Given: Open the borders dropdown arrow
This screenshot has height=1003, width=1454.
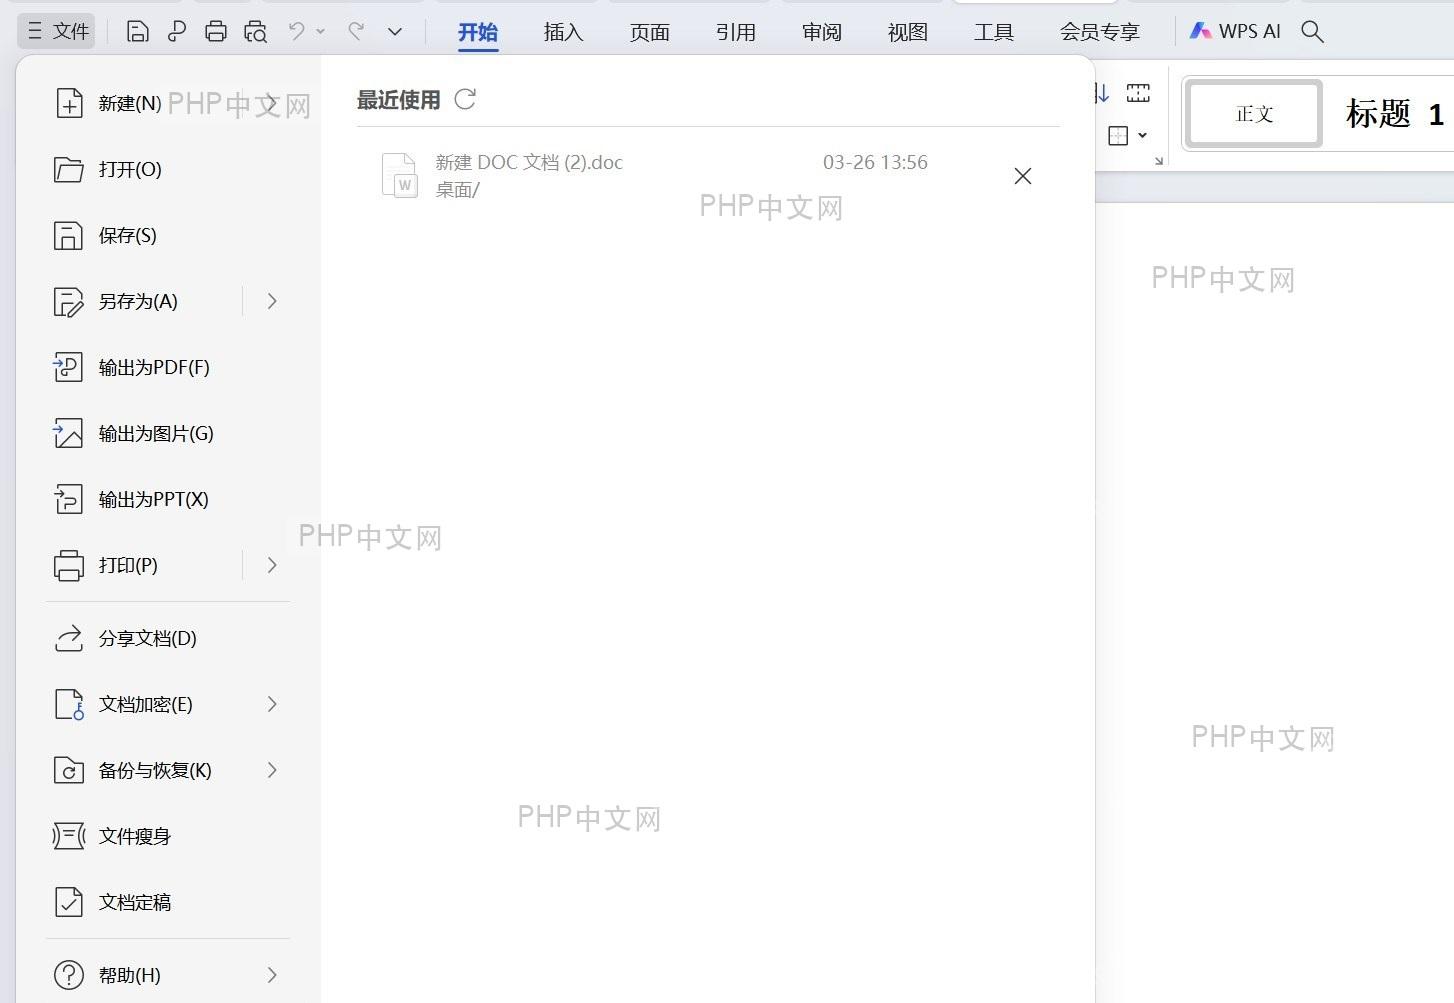Looking at the screenshot, I should (x=1142, y=135).
